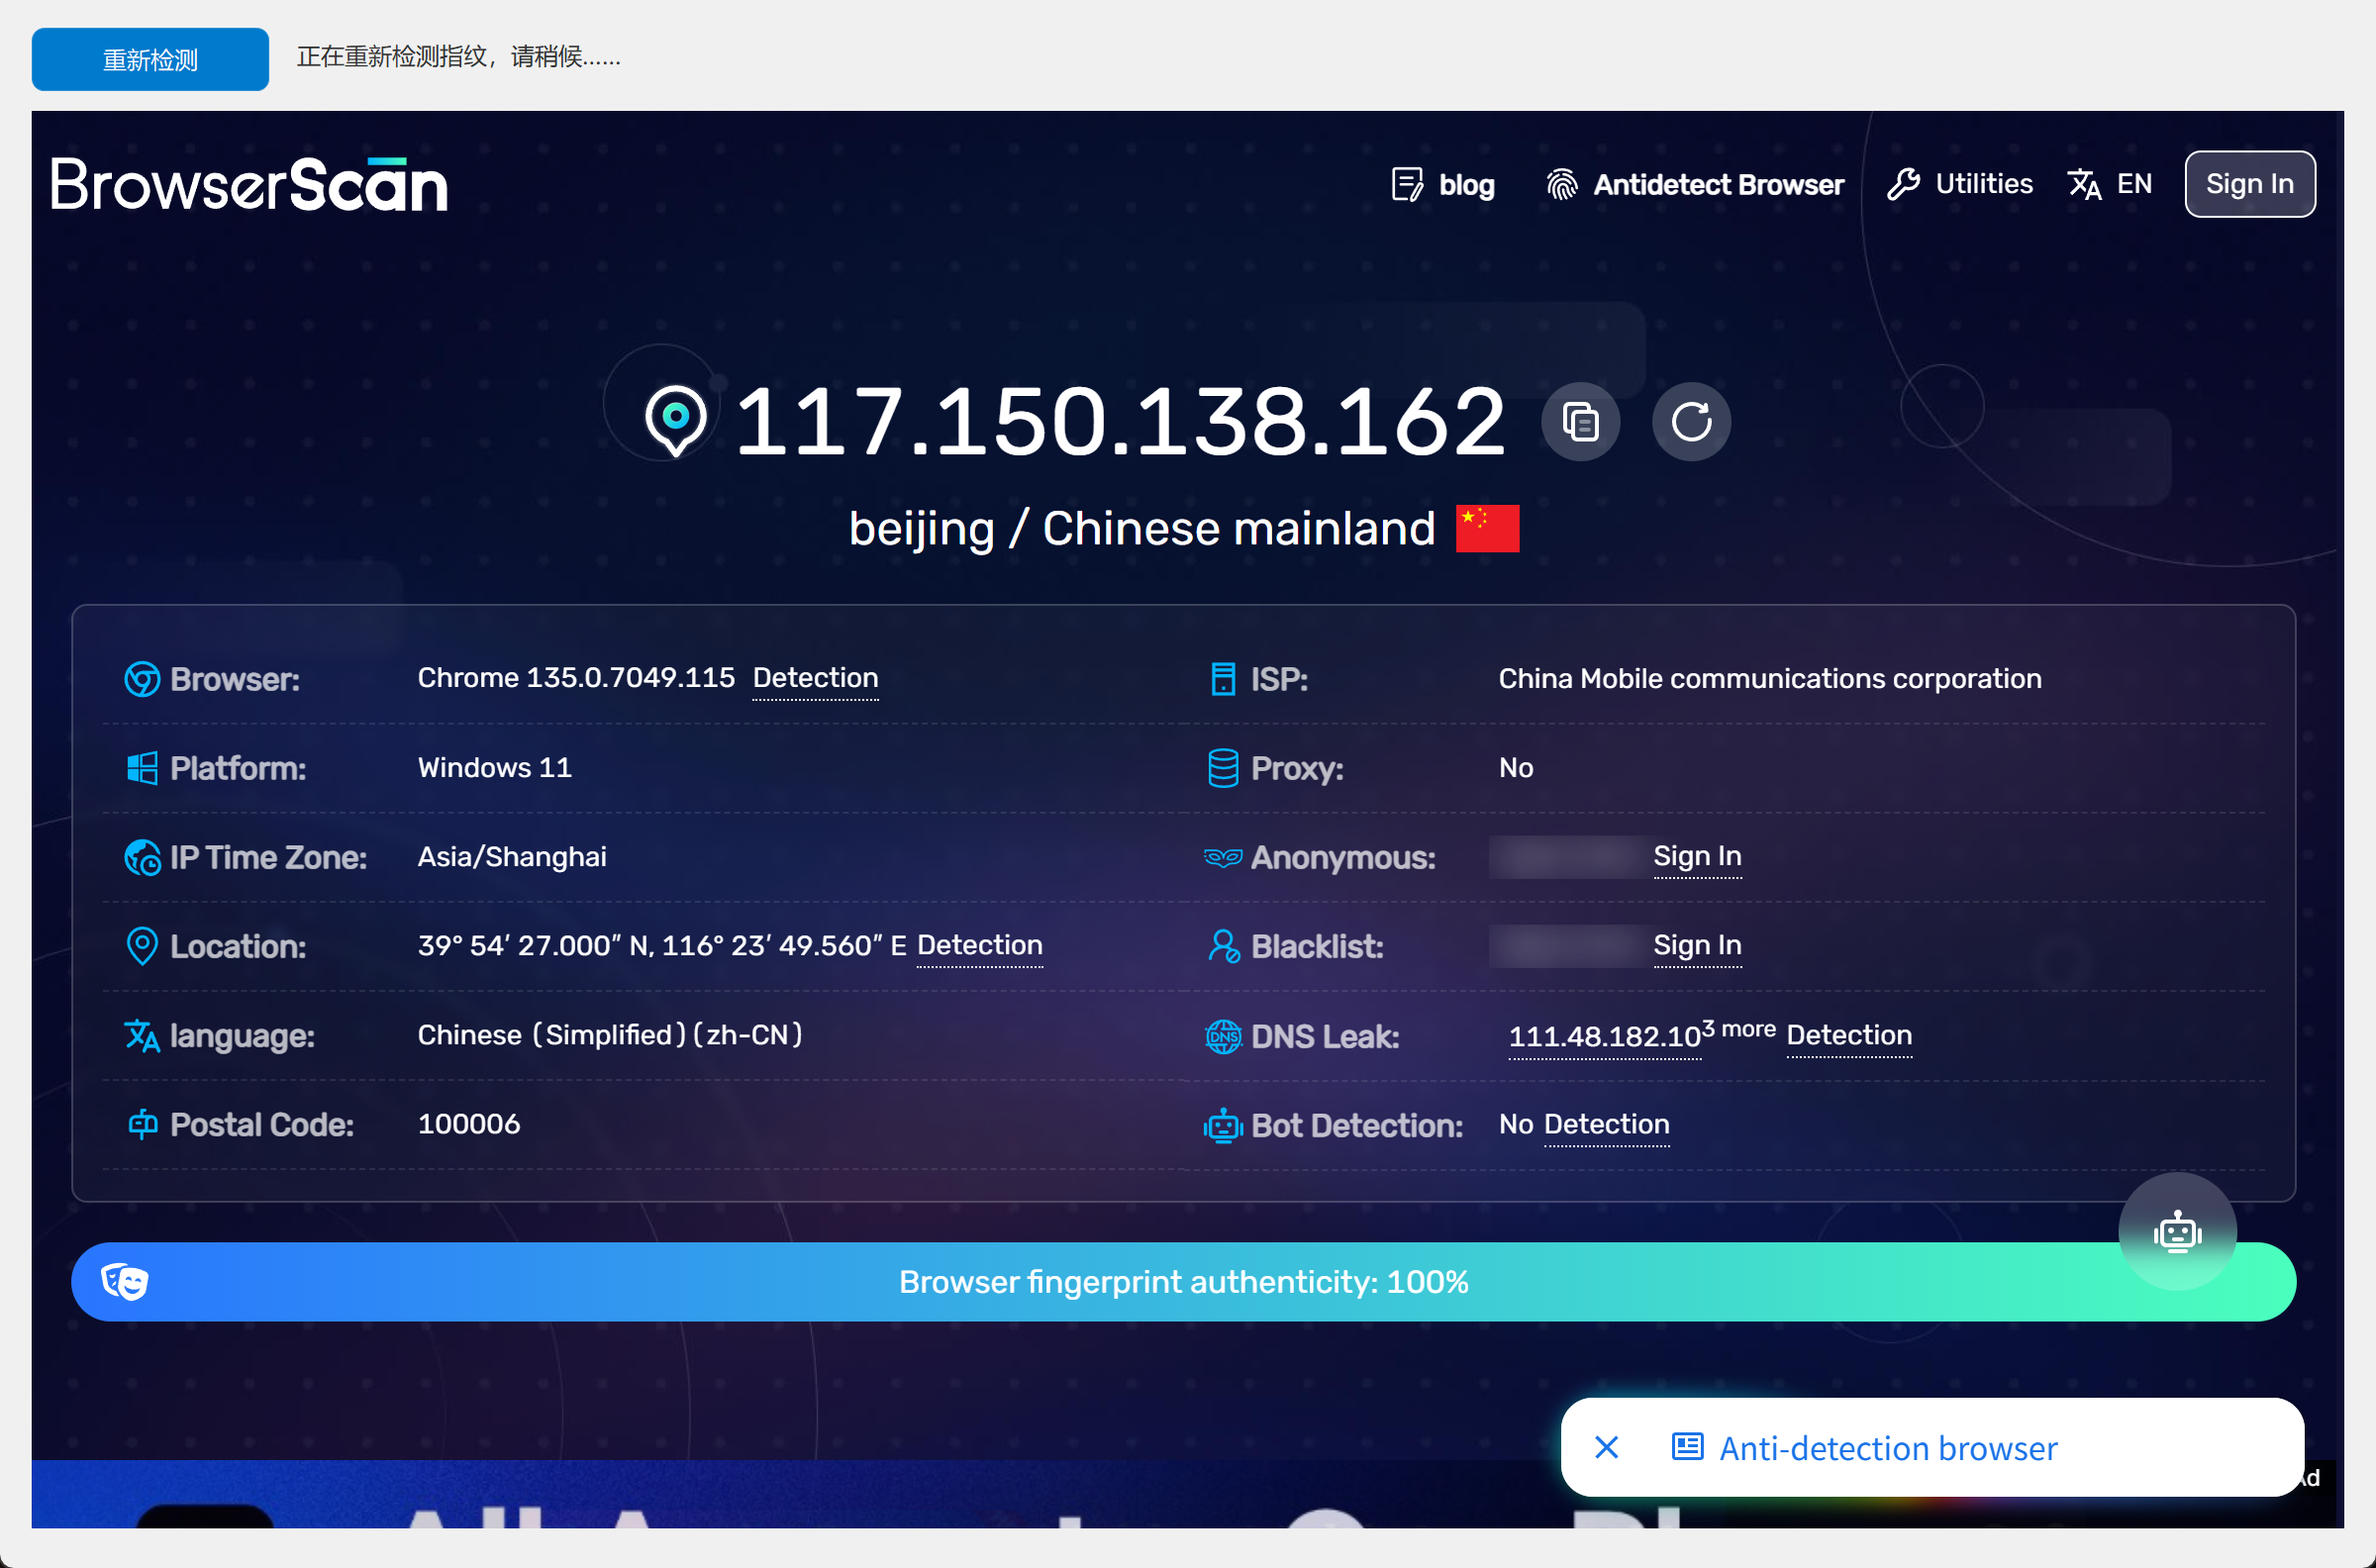Screen dimensions: 2376x1568
Task: Open the floating robot assistant icon
Action: (2177, 1231)
